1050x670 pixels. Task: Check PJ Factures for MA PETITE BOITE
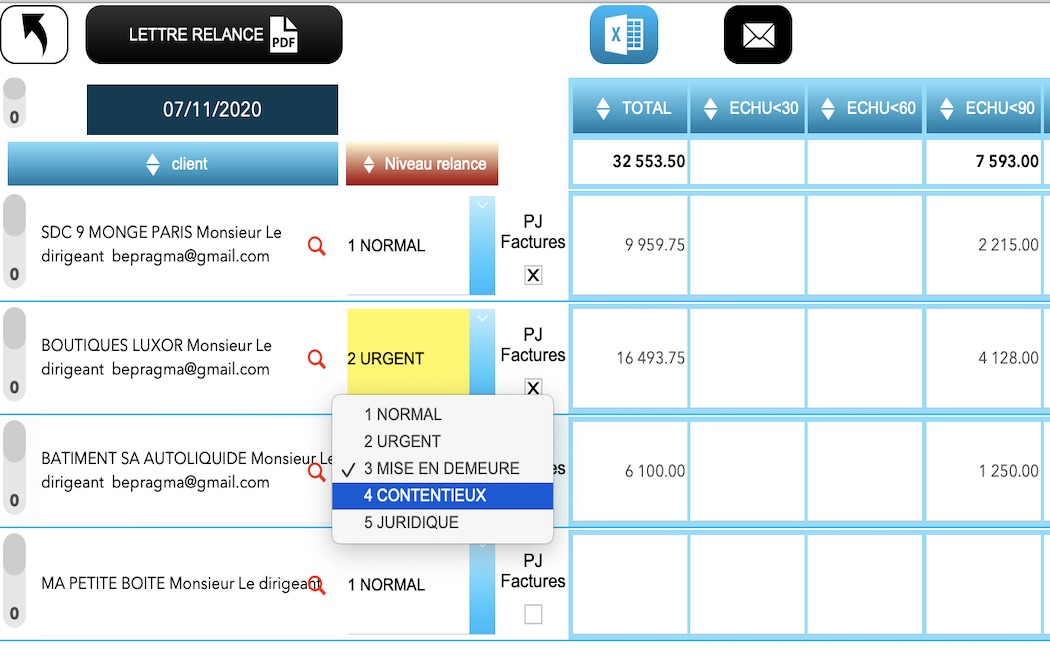tap(533, 614)
